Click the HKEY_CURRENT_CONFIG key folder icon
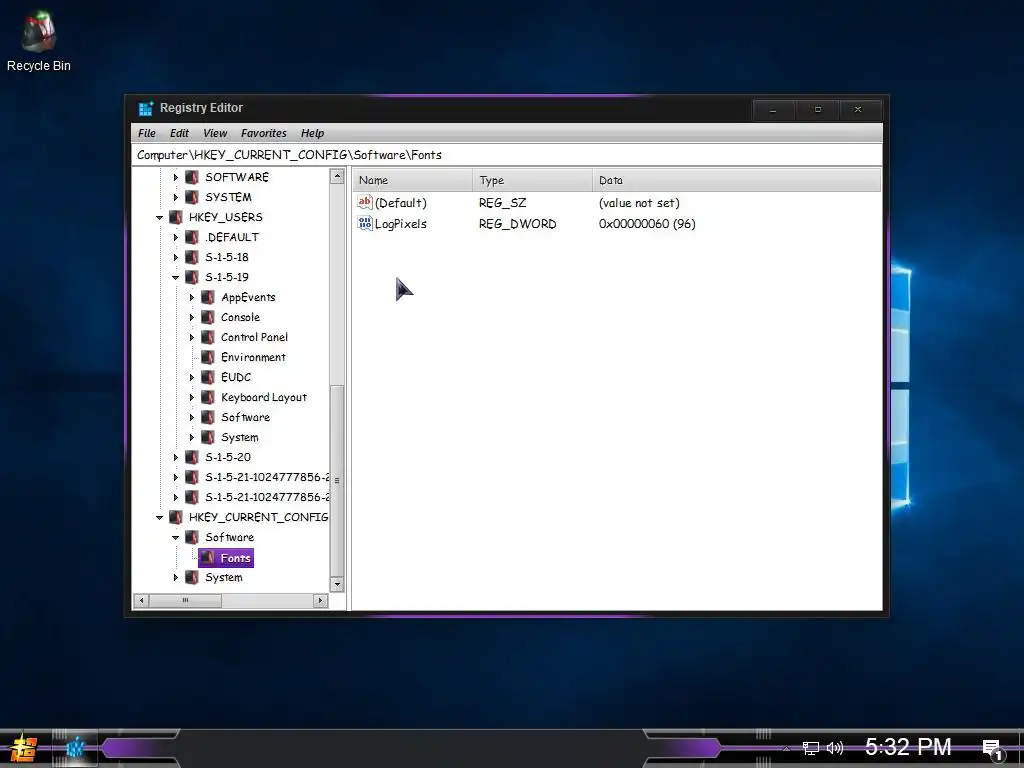This screenshot has height=768, width=1024. (176, 517)
